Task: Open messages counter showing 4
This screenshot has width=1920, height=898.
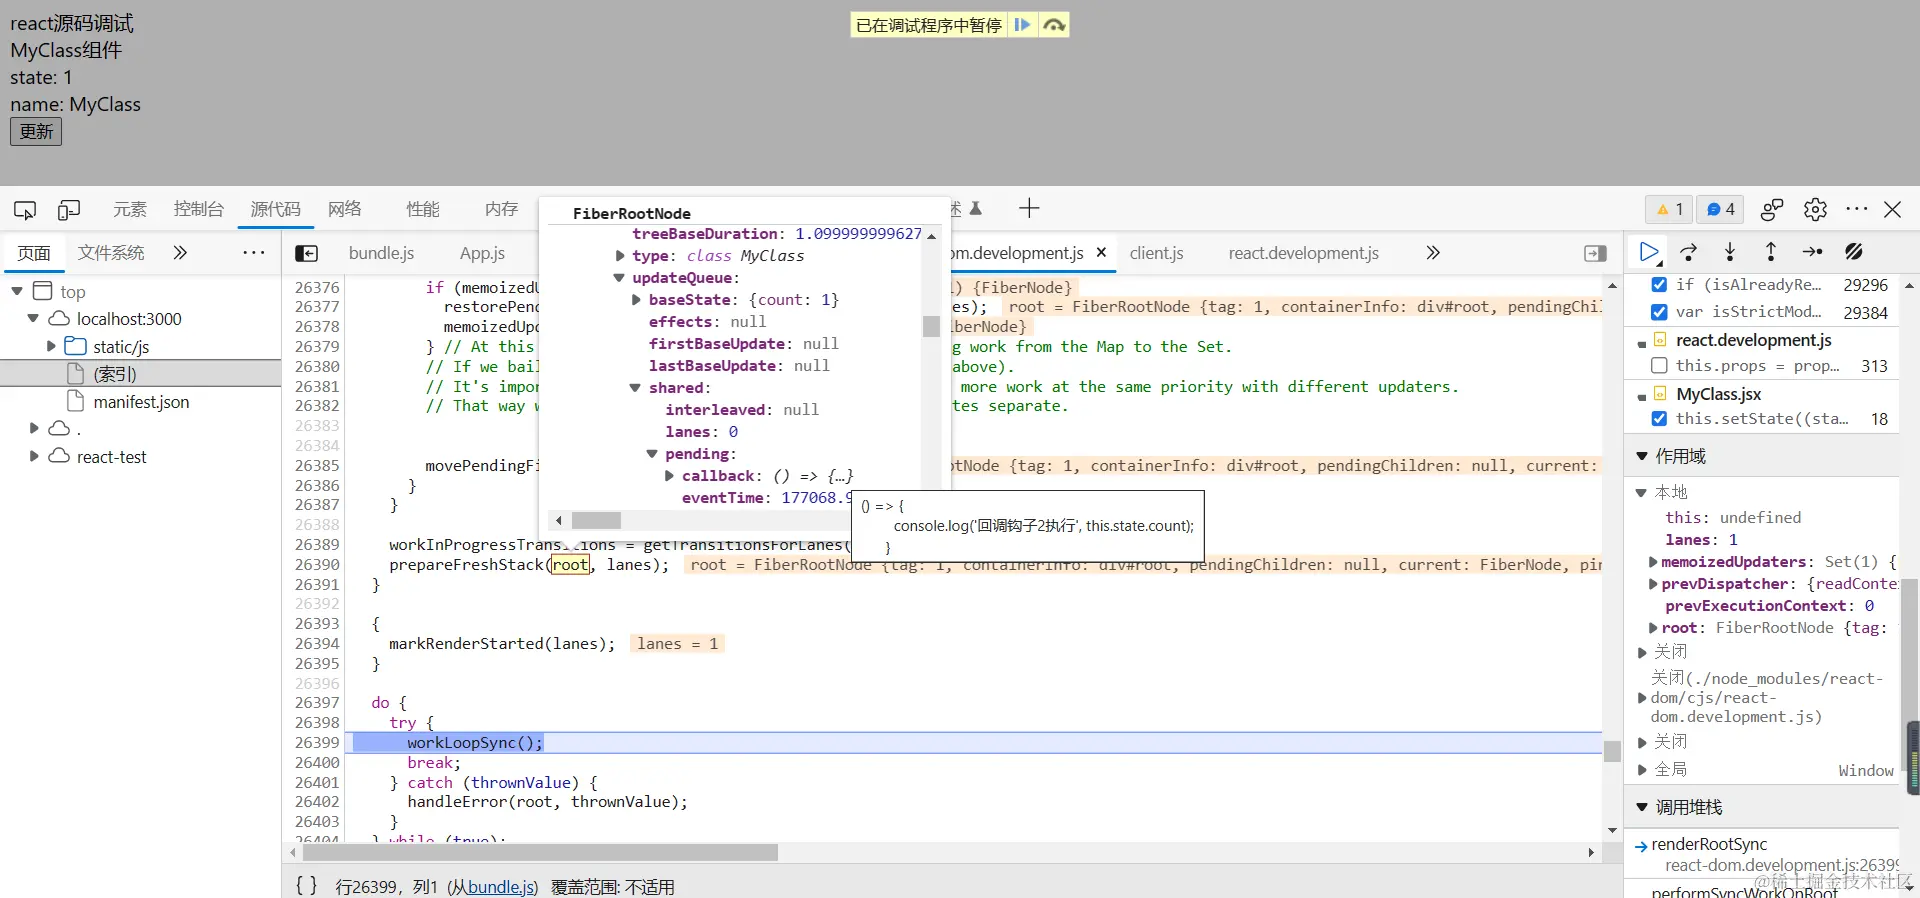Action: coord(1720,209)
